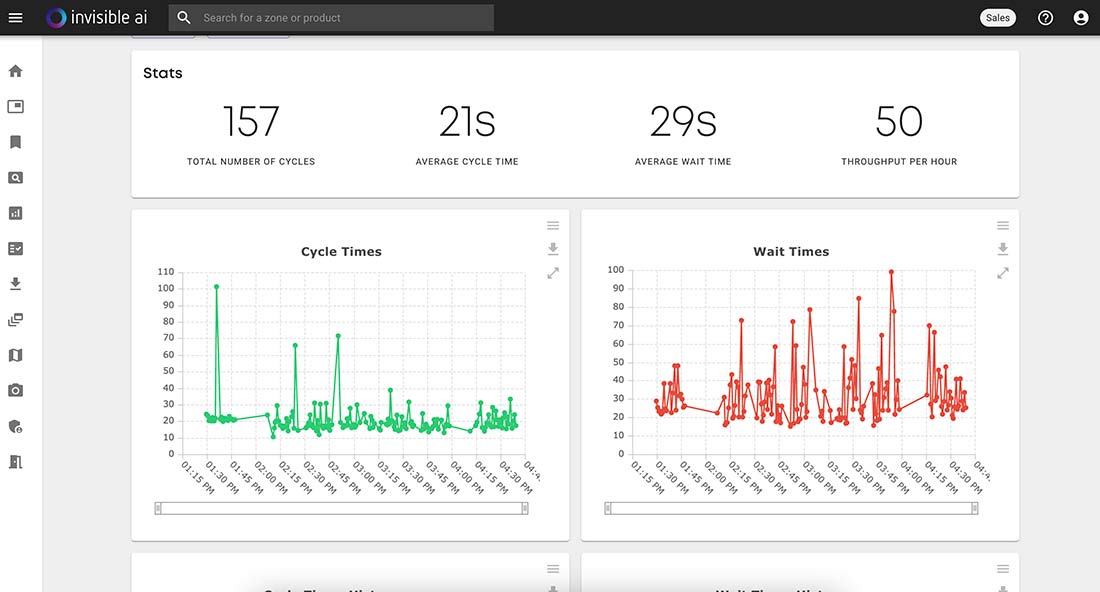Click AVERAGE WAIT TIME label

point(683,161)
